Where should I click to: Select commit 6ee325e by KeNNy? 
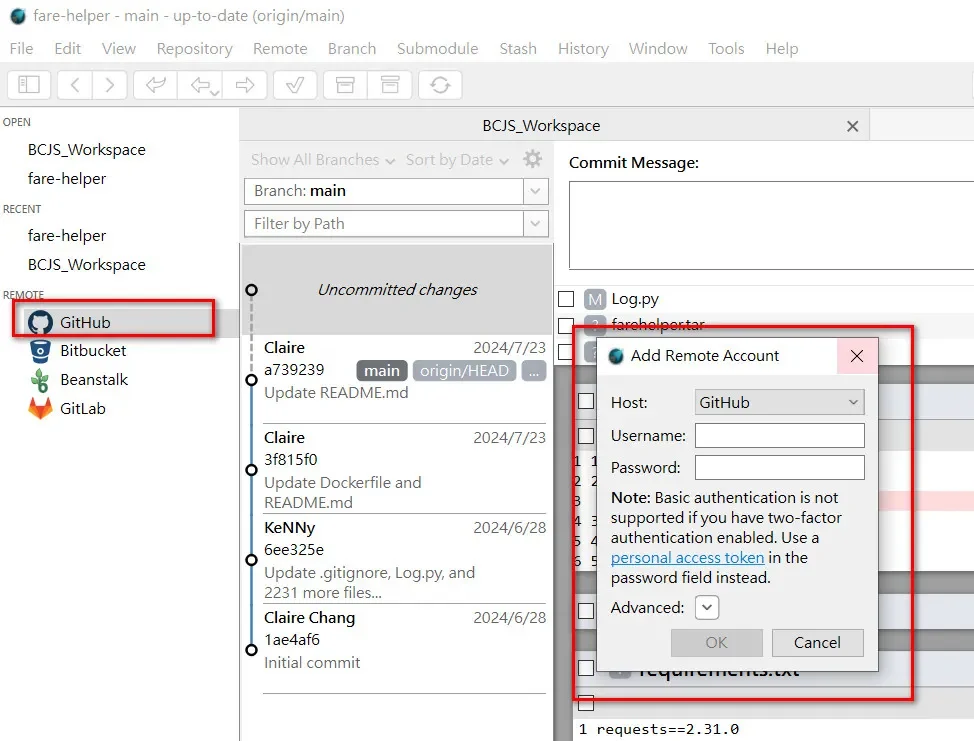click(397, 559)
